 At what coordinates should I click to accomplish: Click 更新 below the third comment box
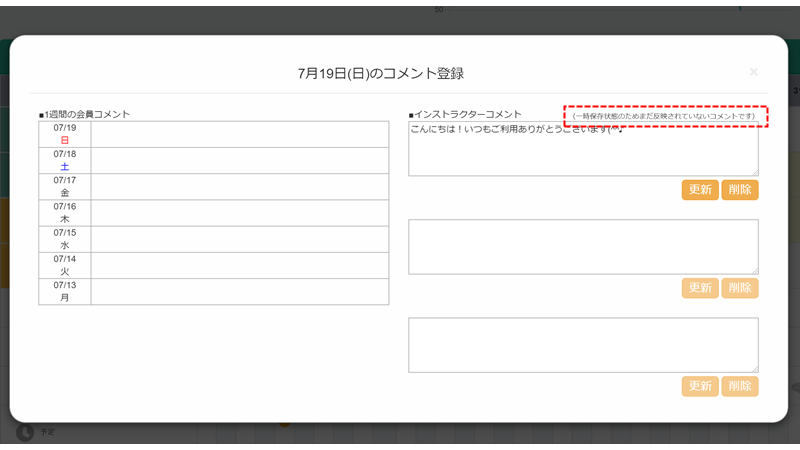(x=700, y=386)
